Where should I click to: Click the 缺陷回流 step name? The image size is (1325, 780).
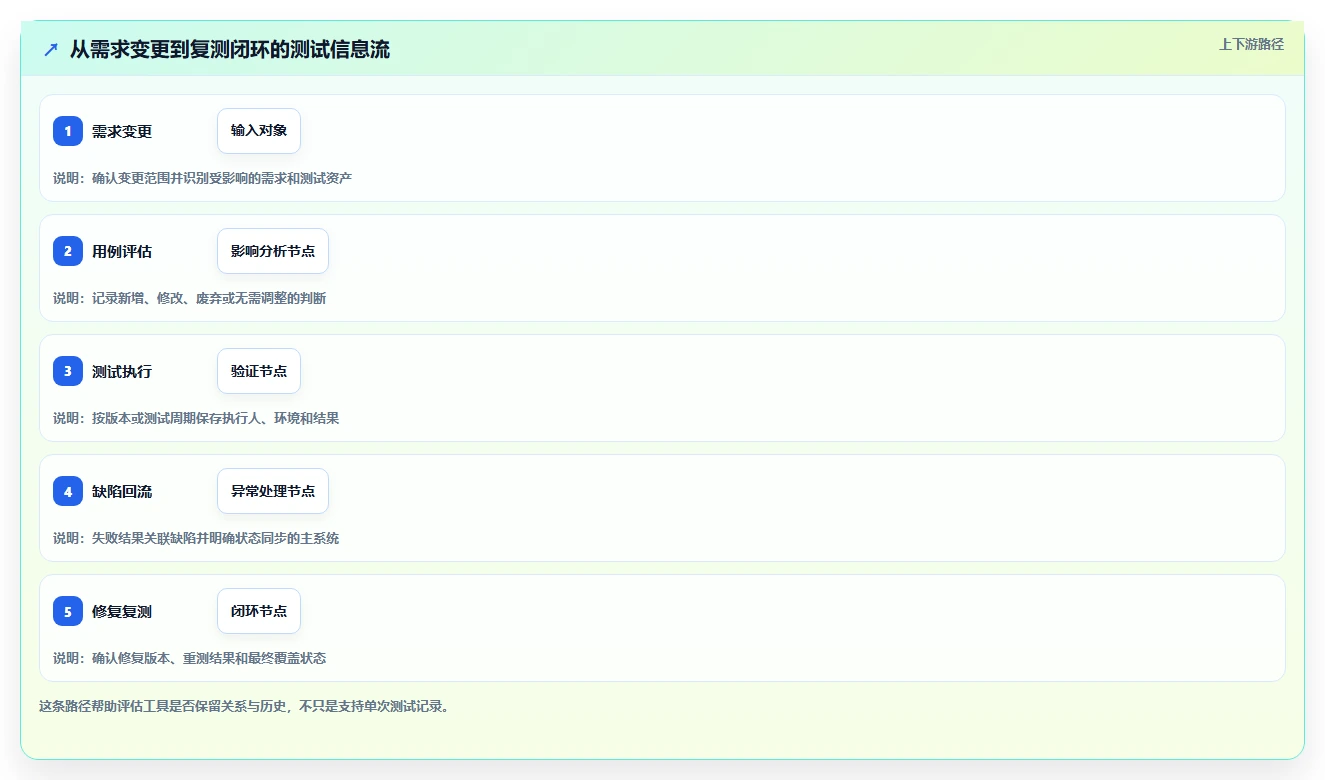[122, 492]
